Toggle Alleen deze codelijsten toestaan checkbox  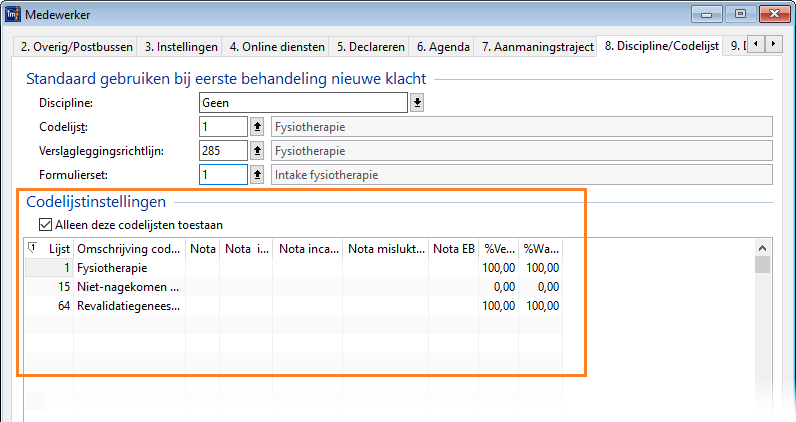click(x=46, y=224)
